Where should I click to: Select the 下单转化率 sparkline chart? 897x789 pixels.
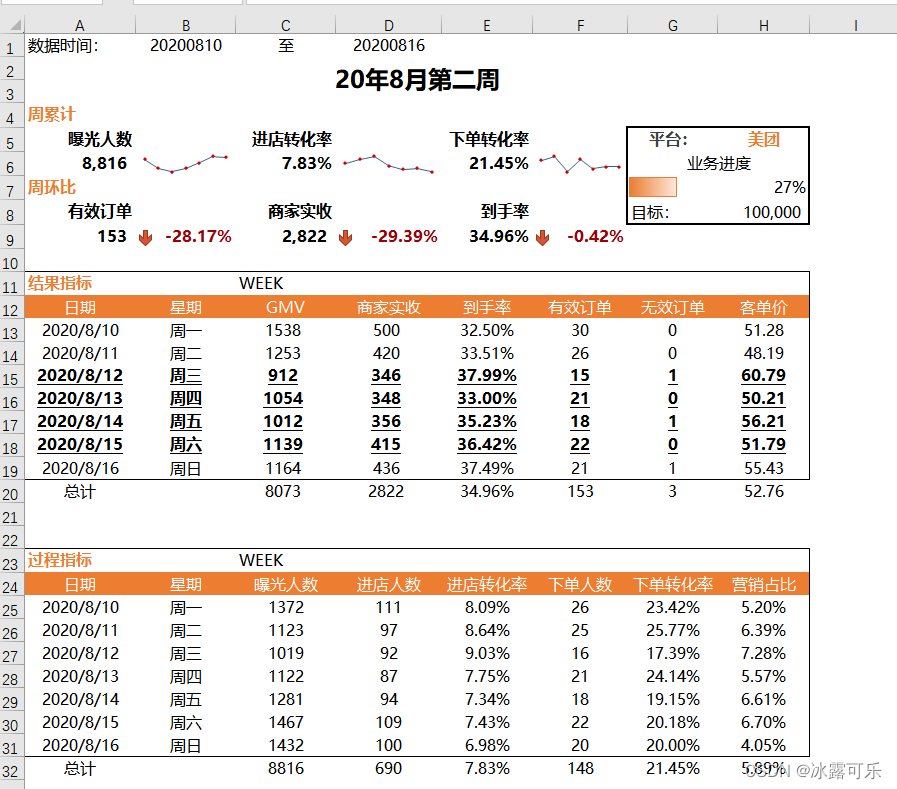[x=580, y=164]
